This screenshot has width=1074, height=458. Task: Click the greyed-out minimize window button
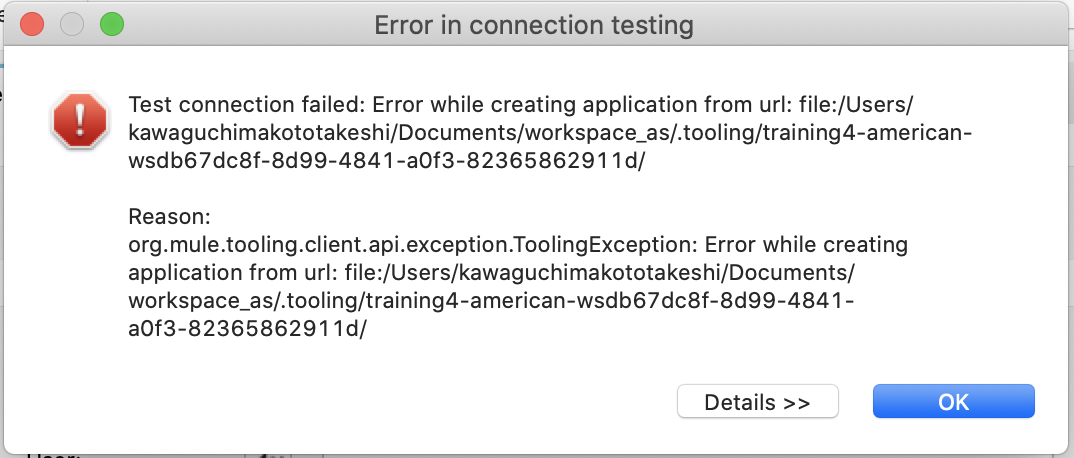pos(72,25)
